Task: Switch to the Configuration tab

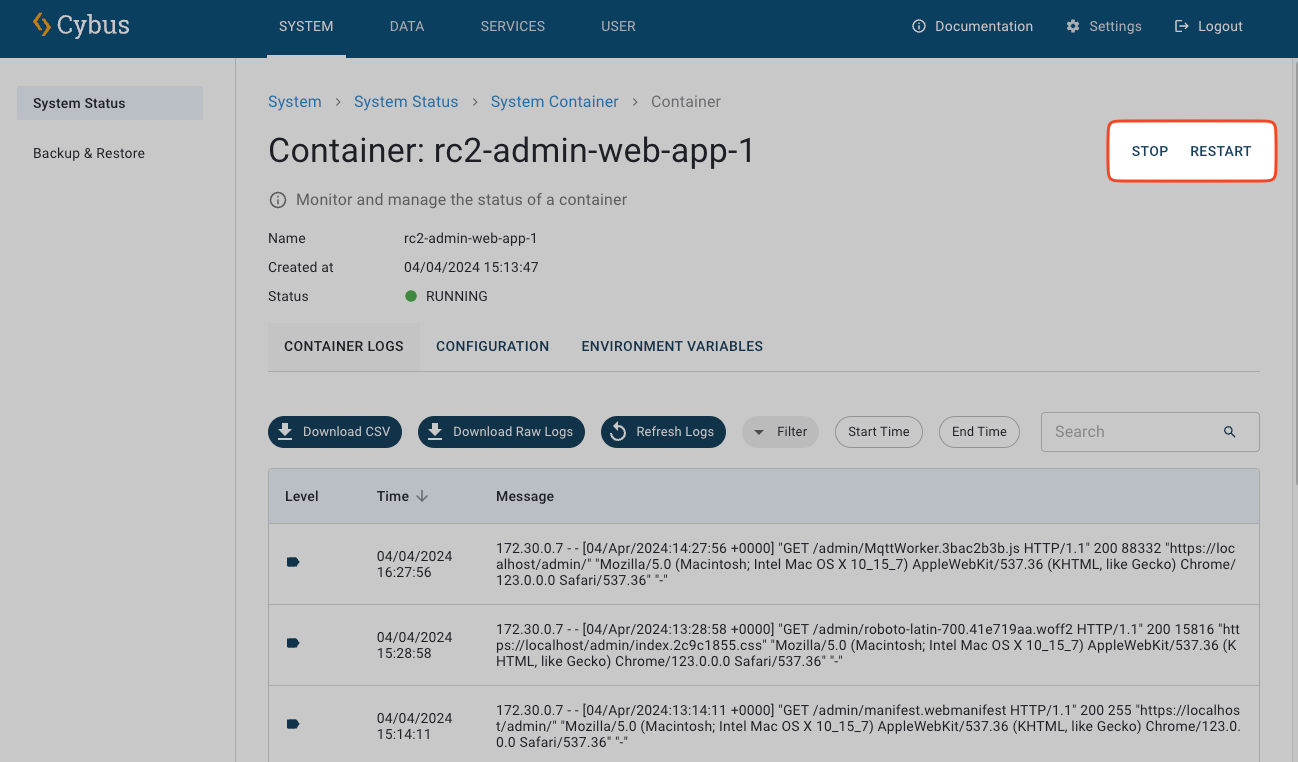Action: point(492,346)
